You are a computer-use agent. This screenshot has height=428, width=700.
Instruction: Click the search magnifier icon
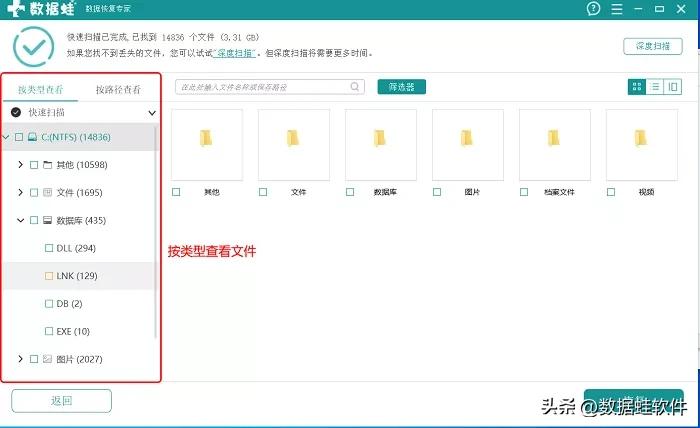[354, 87]
